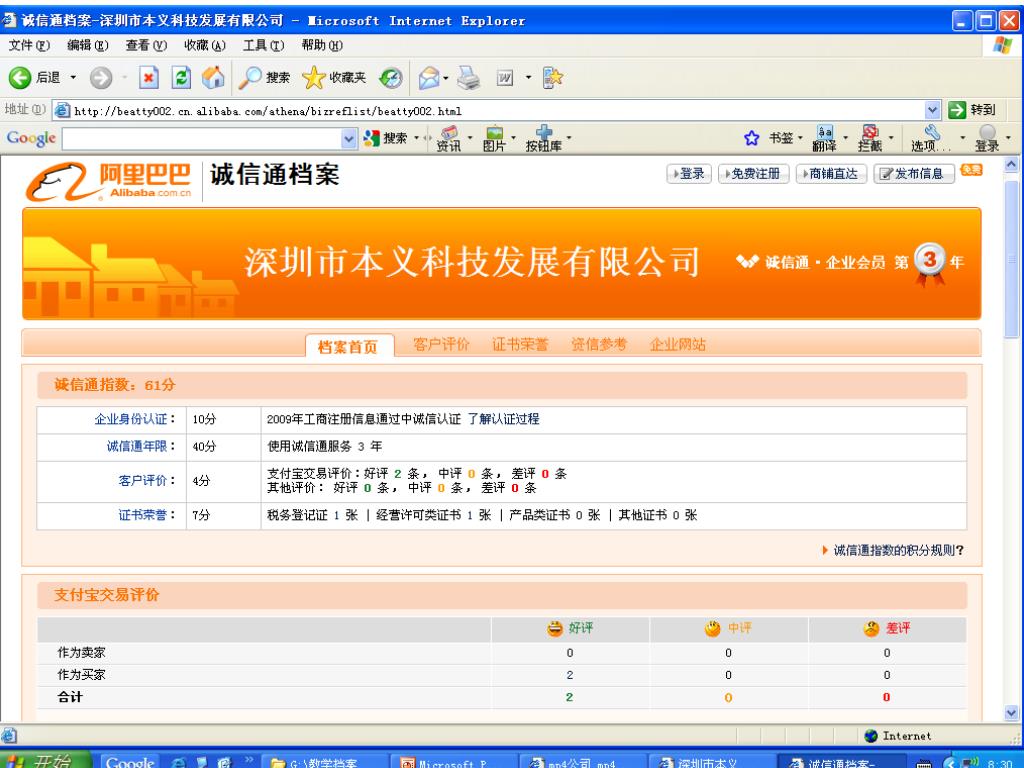Expand the Mail icon dropdown arrow
Viewport: 1024px width, 768px height.
(445, 78)
